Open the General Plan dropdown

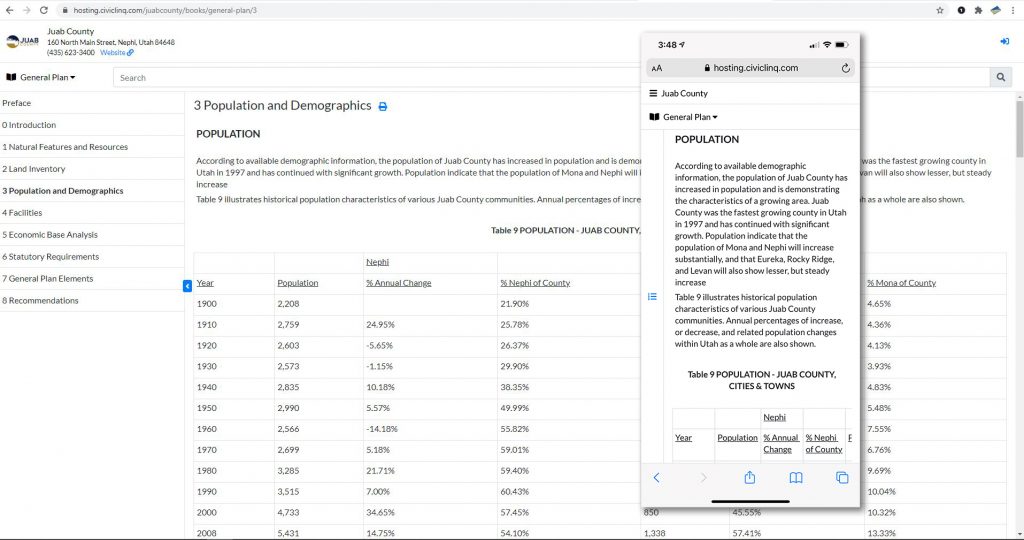click(x=41, y=77)
